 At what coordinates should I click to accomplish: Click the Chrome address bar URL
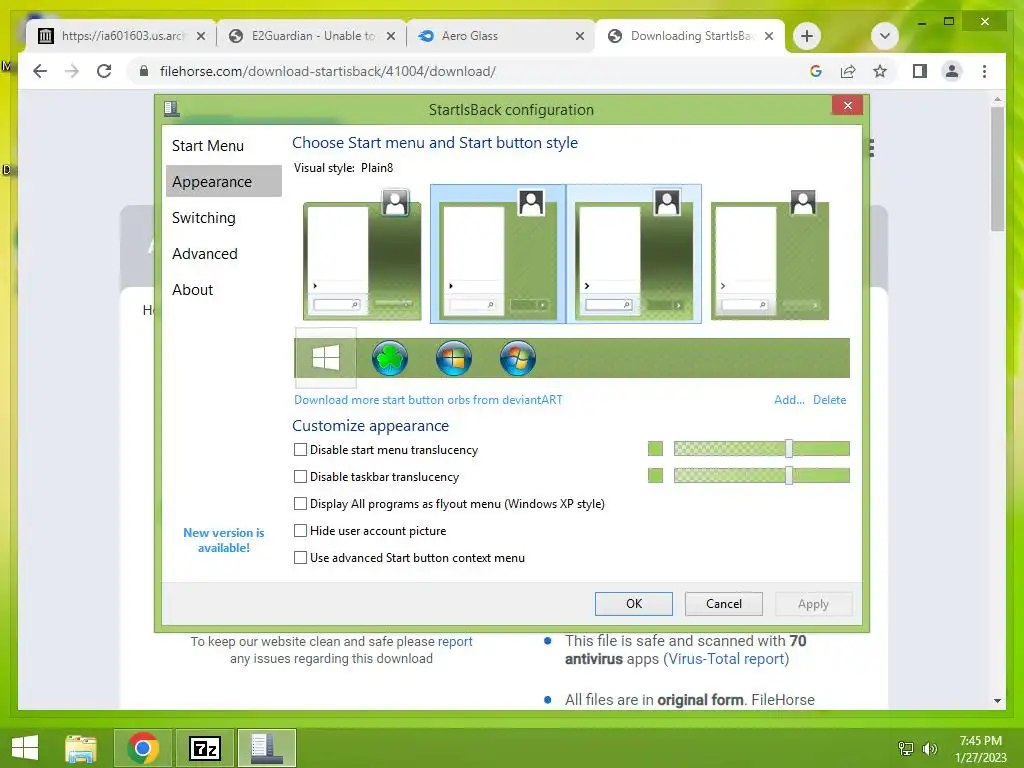(x=328, y=71)
